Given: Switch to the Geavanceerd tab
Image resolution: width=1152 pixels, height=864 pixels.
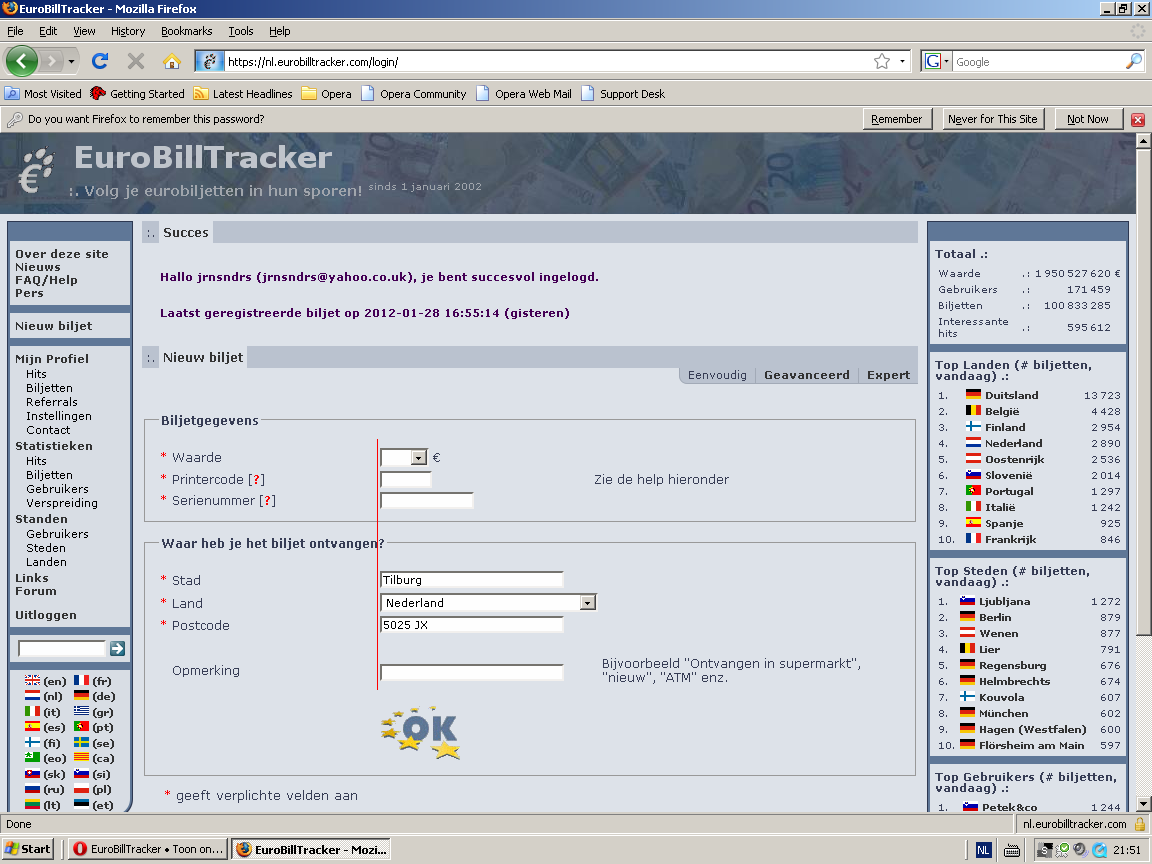Looking at the screenshot, I should [807, 375].
